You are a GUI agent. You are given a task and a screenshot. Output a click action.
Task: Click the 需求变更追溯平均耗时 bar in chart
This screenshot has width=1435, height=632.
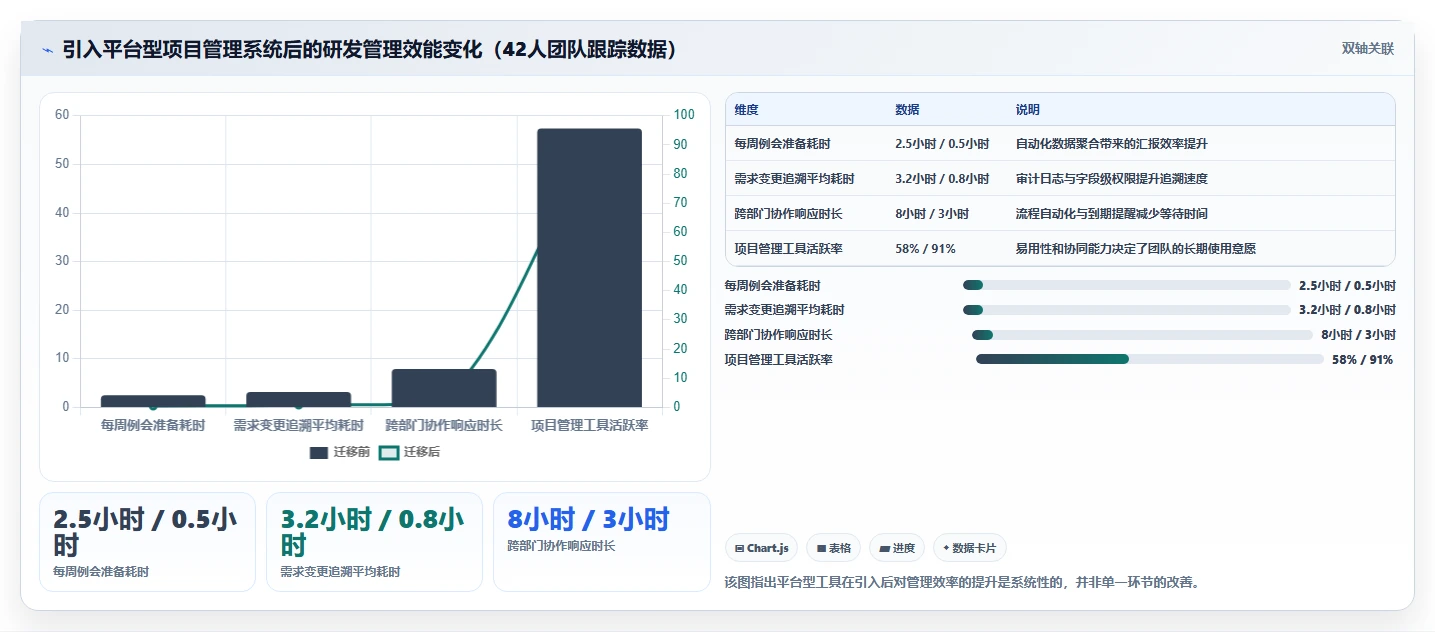coord(298,399)
